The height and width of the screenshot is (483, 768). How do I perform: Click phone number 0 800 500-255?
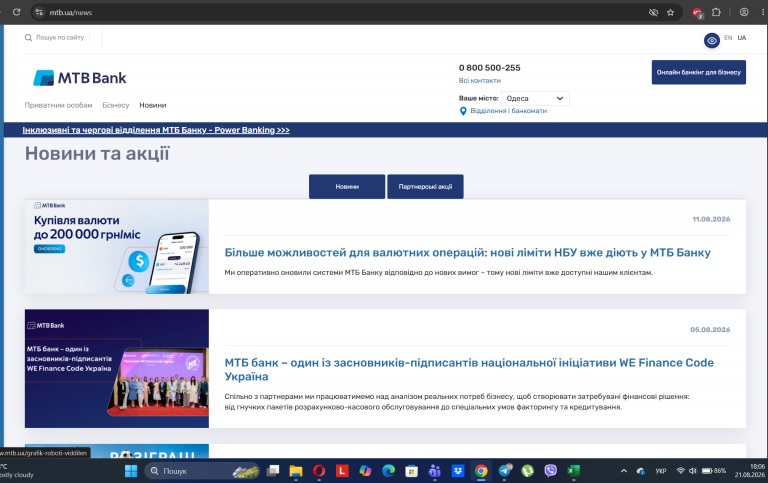pyautogui.click(x=489, y=68)
